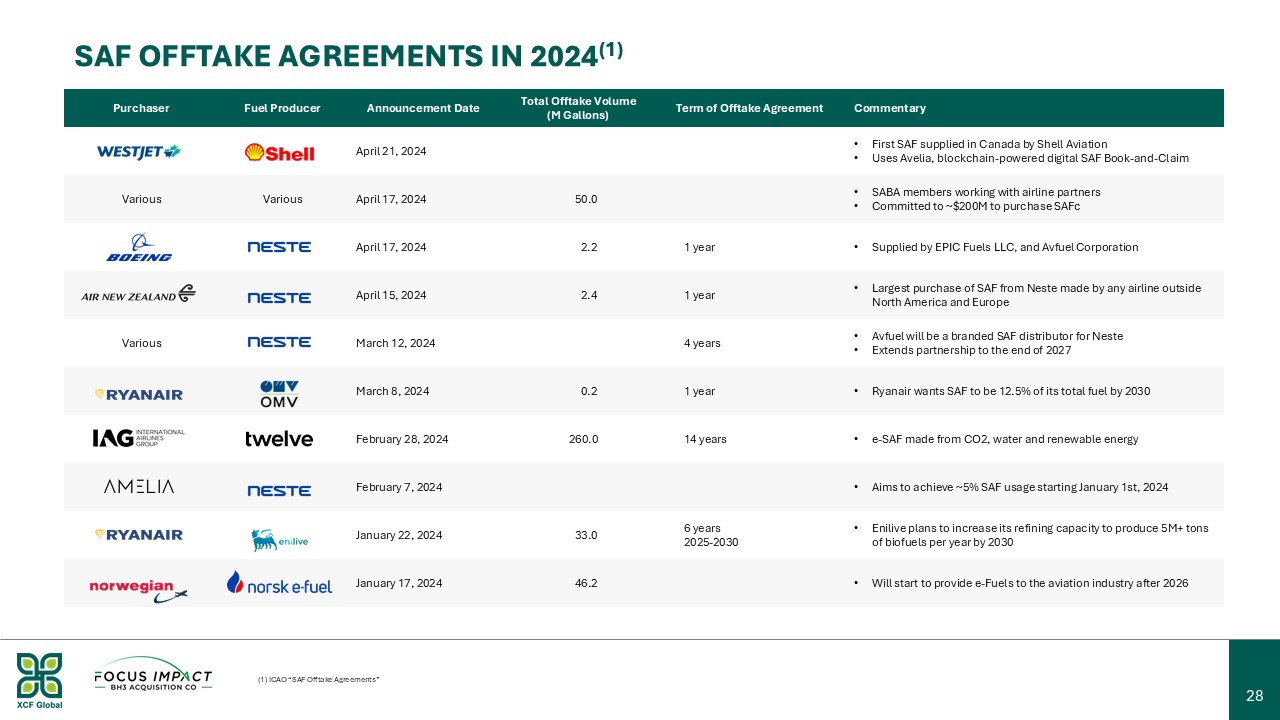The image size is (1280, 720).
Task: Click the 14 years term cell
Action: [x=705, y=439]
